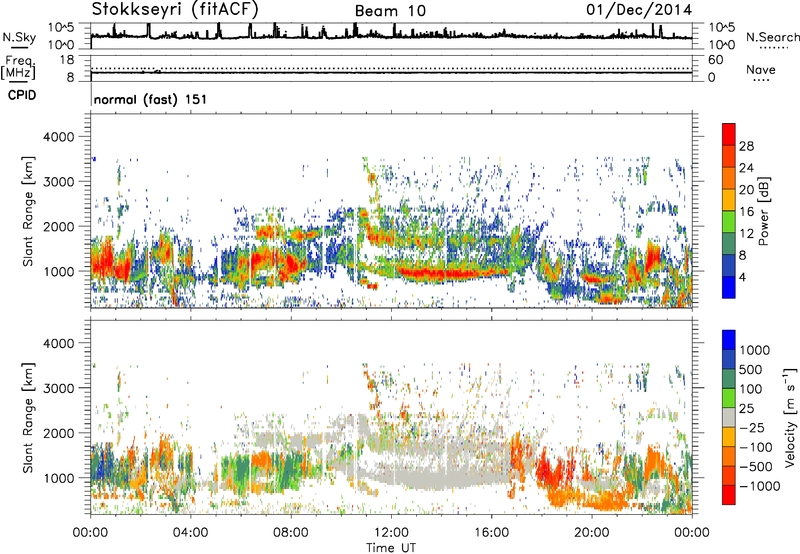Click the "500" velocity colorbar tick label
This screenshot has width=800, height=554.
pos(751,369)
